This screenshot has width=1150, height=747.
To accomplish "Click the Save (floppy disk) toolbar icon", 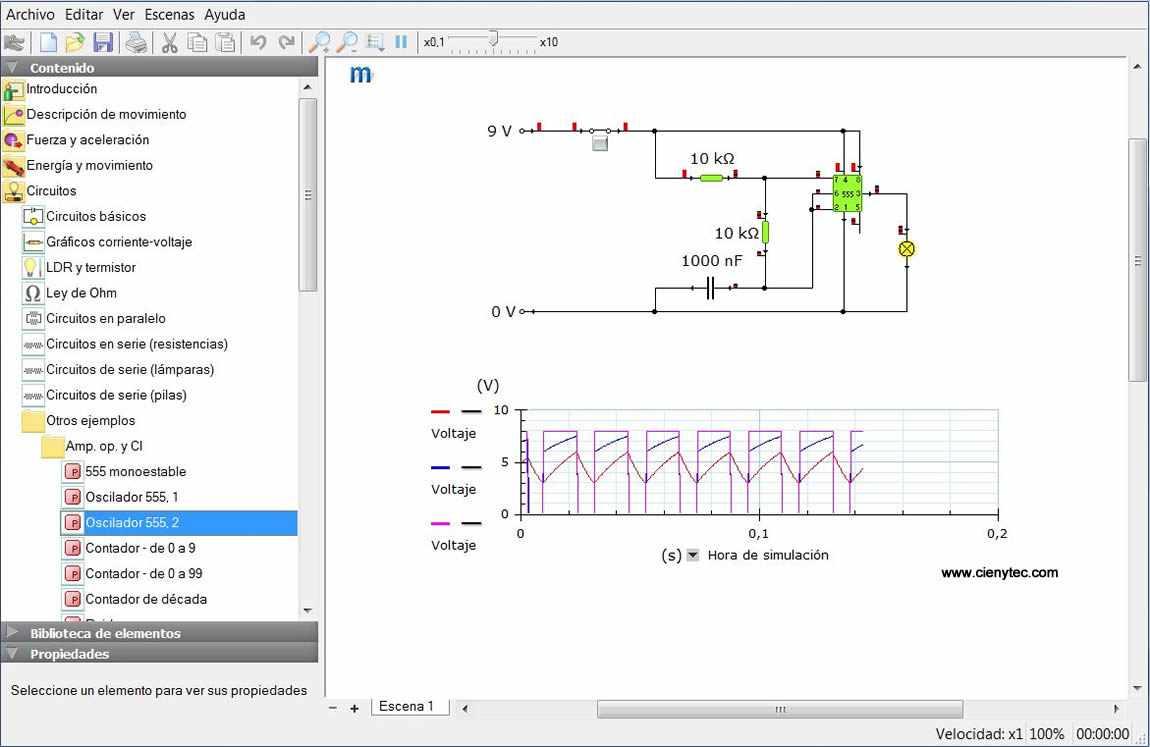I will [102, 42].
